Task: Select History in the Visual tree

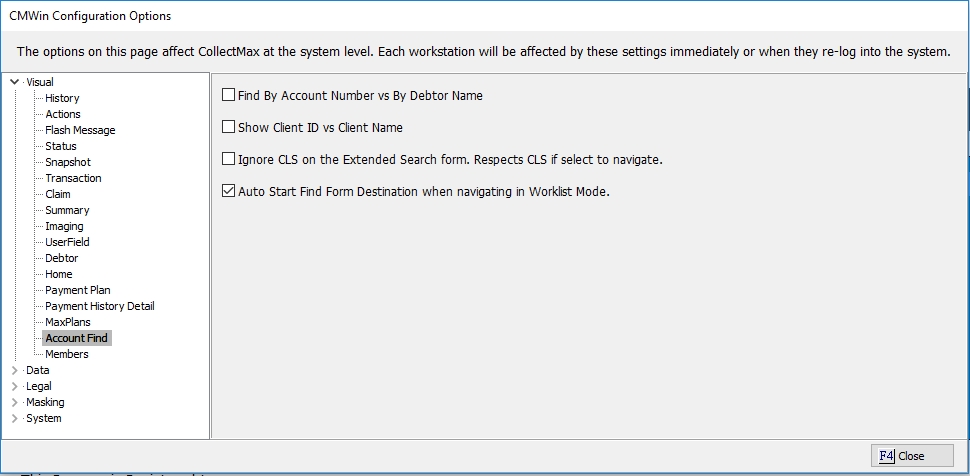Action: click(x=62, y=98)
